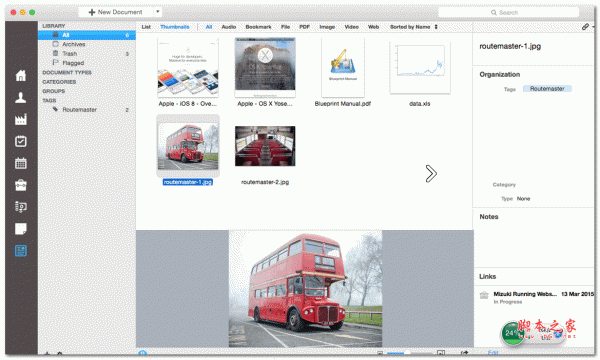
Task: Click the Archives box icon
Action: (55, 44)
